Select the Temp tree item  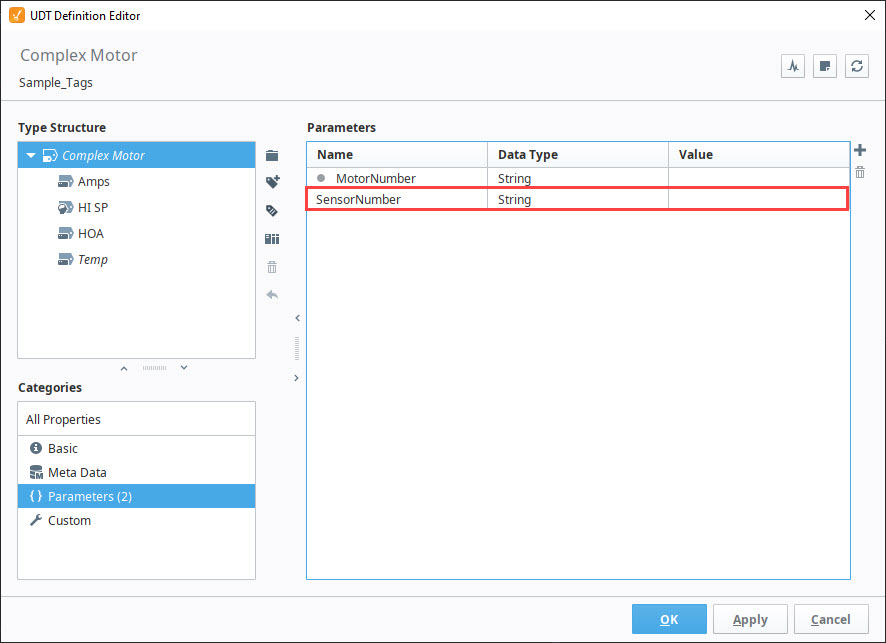[x=136, y=259]
